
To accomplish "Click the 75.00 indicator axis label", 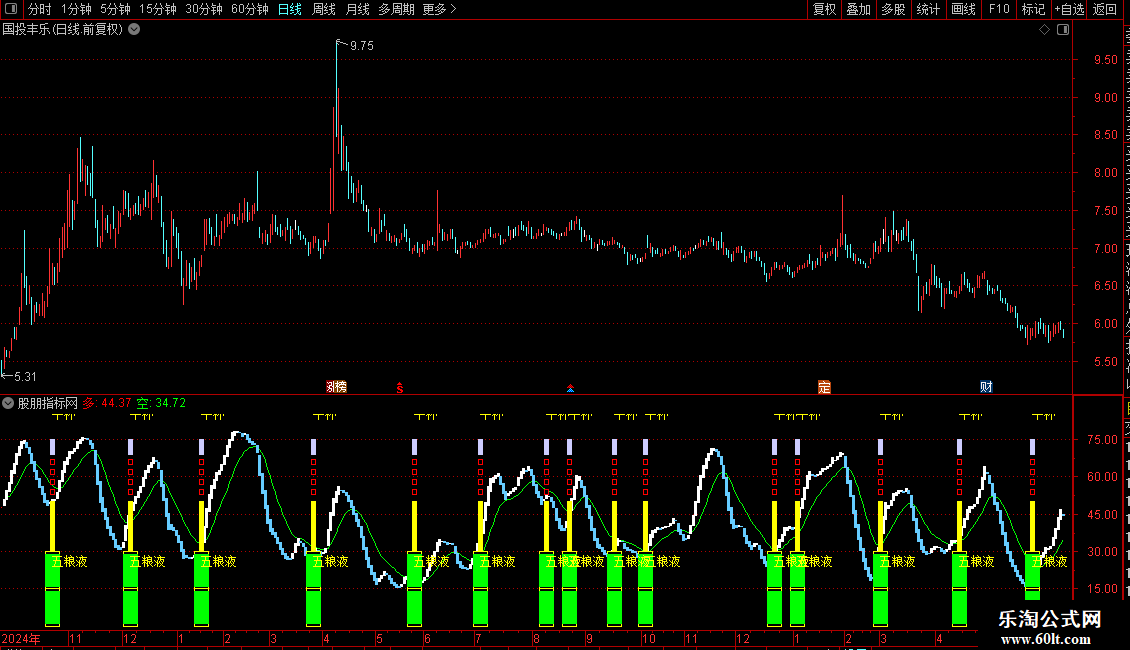I will pyautogui.click(x=1102, y=440).
